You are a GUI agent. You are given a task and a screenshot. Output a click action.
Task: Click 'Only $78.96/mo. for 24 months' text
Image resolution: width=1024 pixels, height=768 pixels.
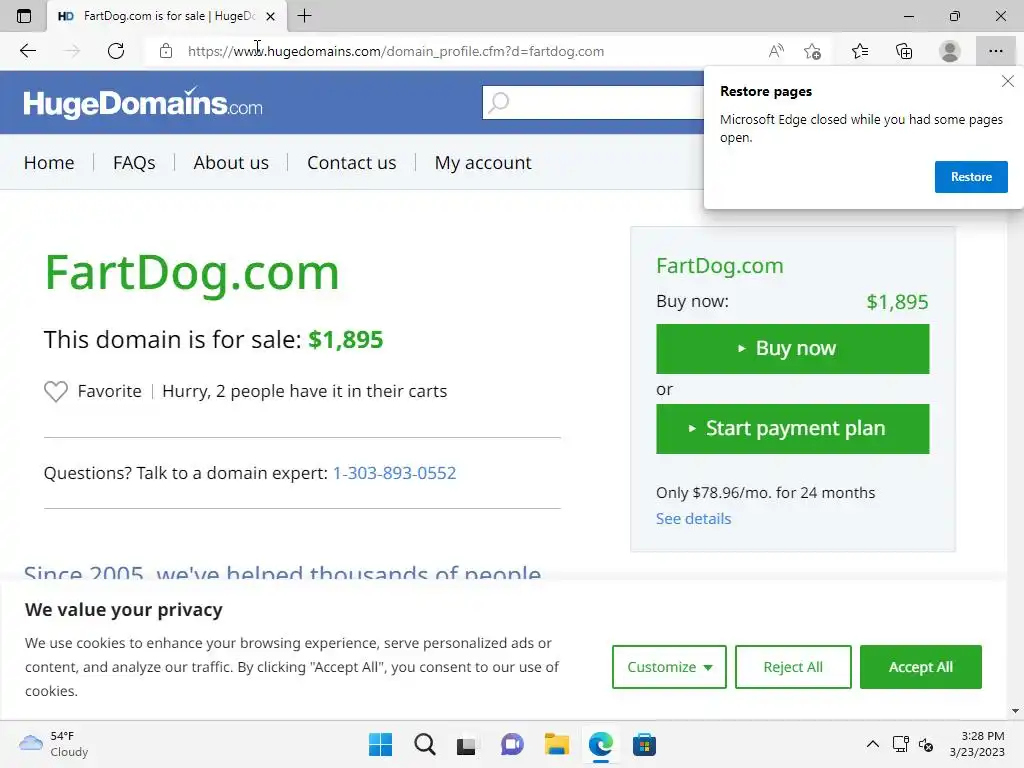tap(765, 492)
